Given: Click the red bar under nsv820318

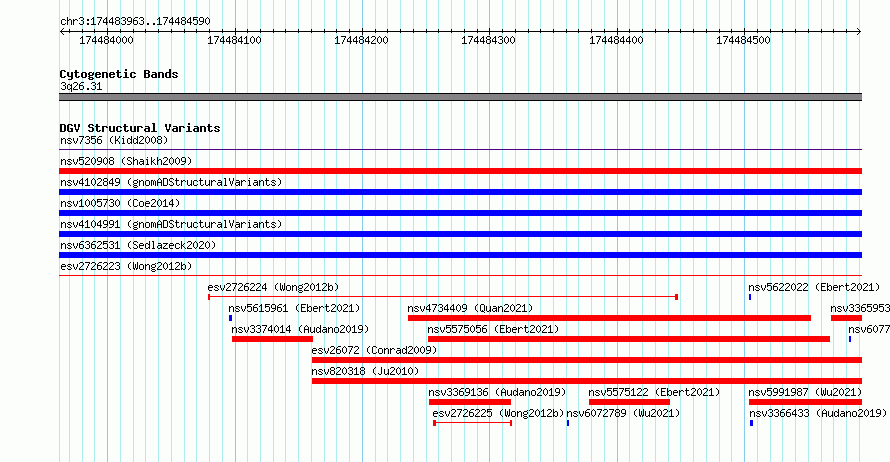Looking at the screenshot, I should click(587, 381).
